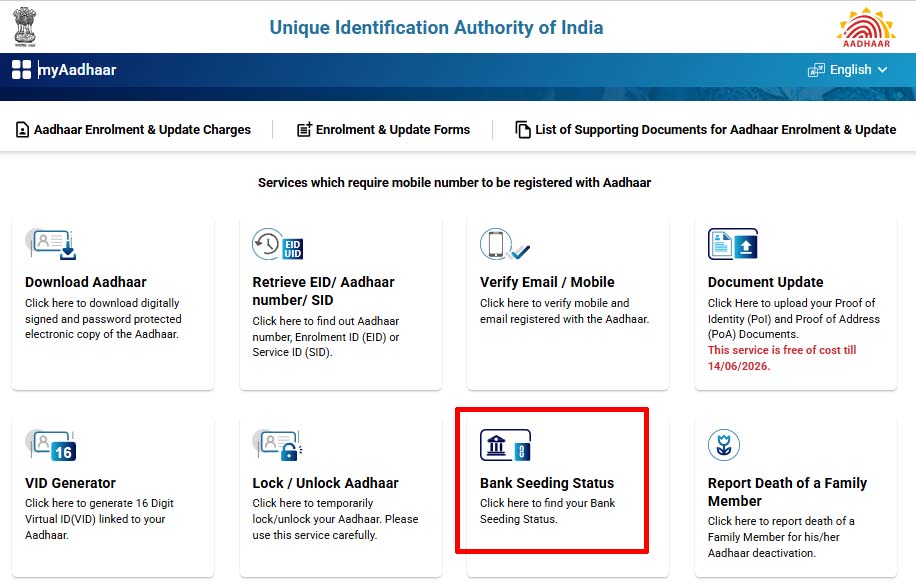
Task: Click 'Click here to report death of a Family Member' text
Action: coord(781,537)
